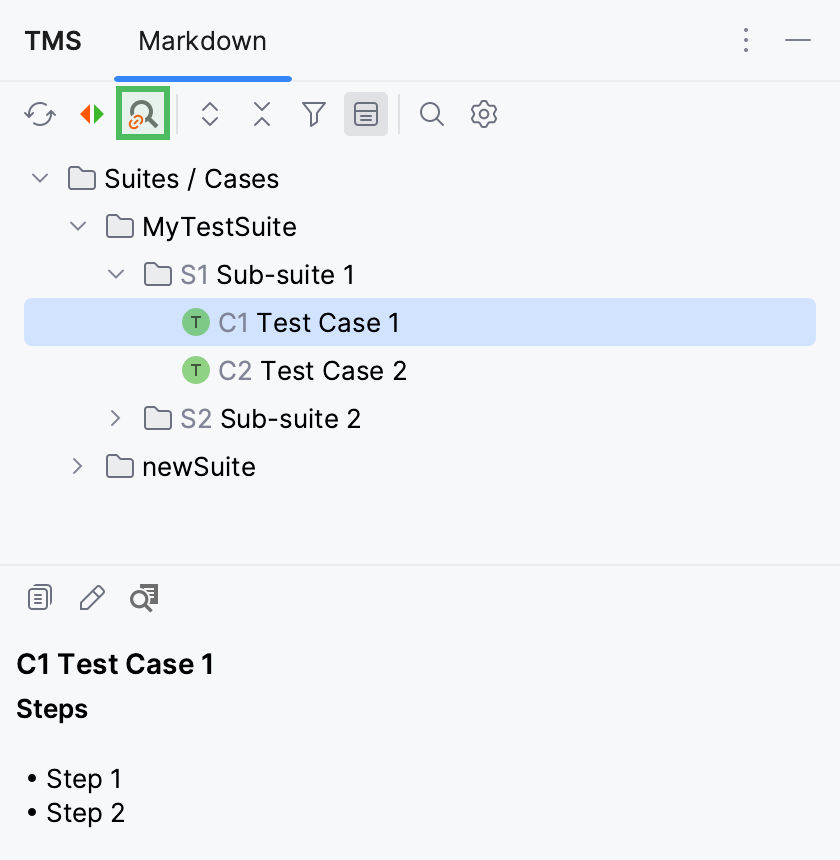Toggle the preview details panel icon
Viewport: 840px width, 860px height.
click(365, 114)
